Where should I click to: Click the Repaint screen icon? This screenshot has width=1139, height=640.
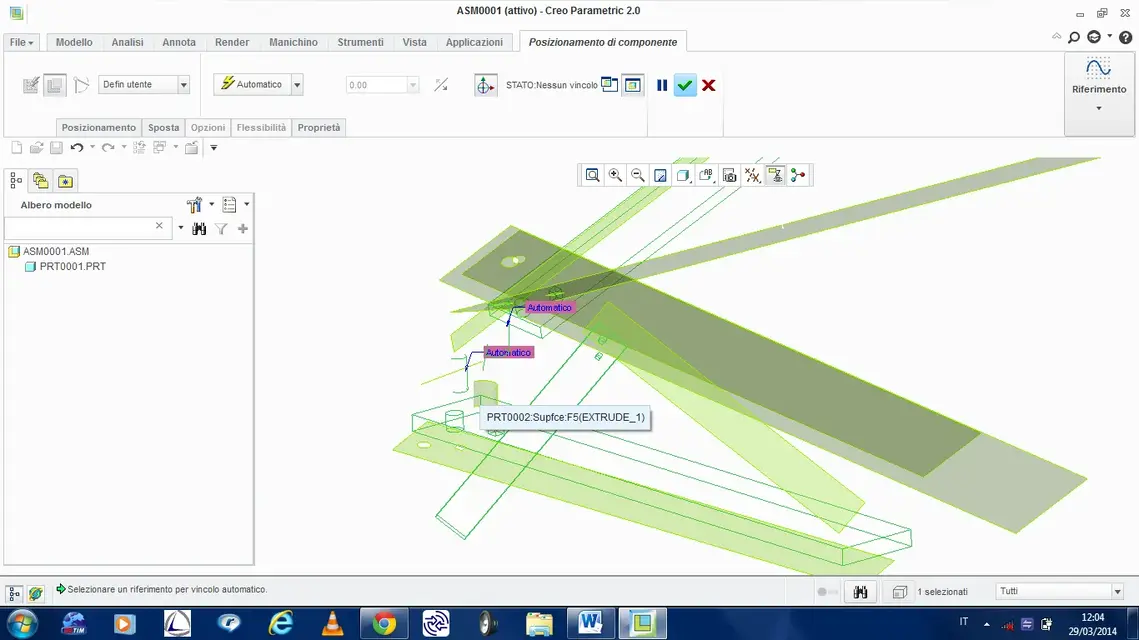click(x=660, y=175)
